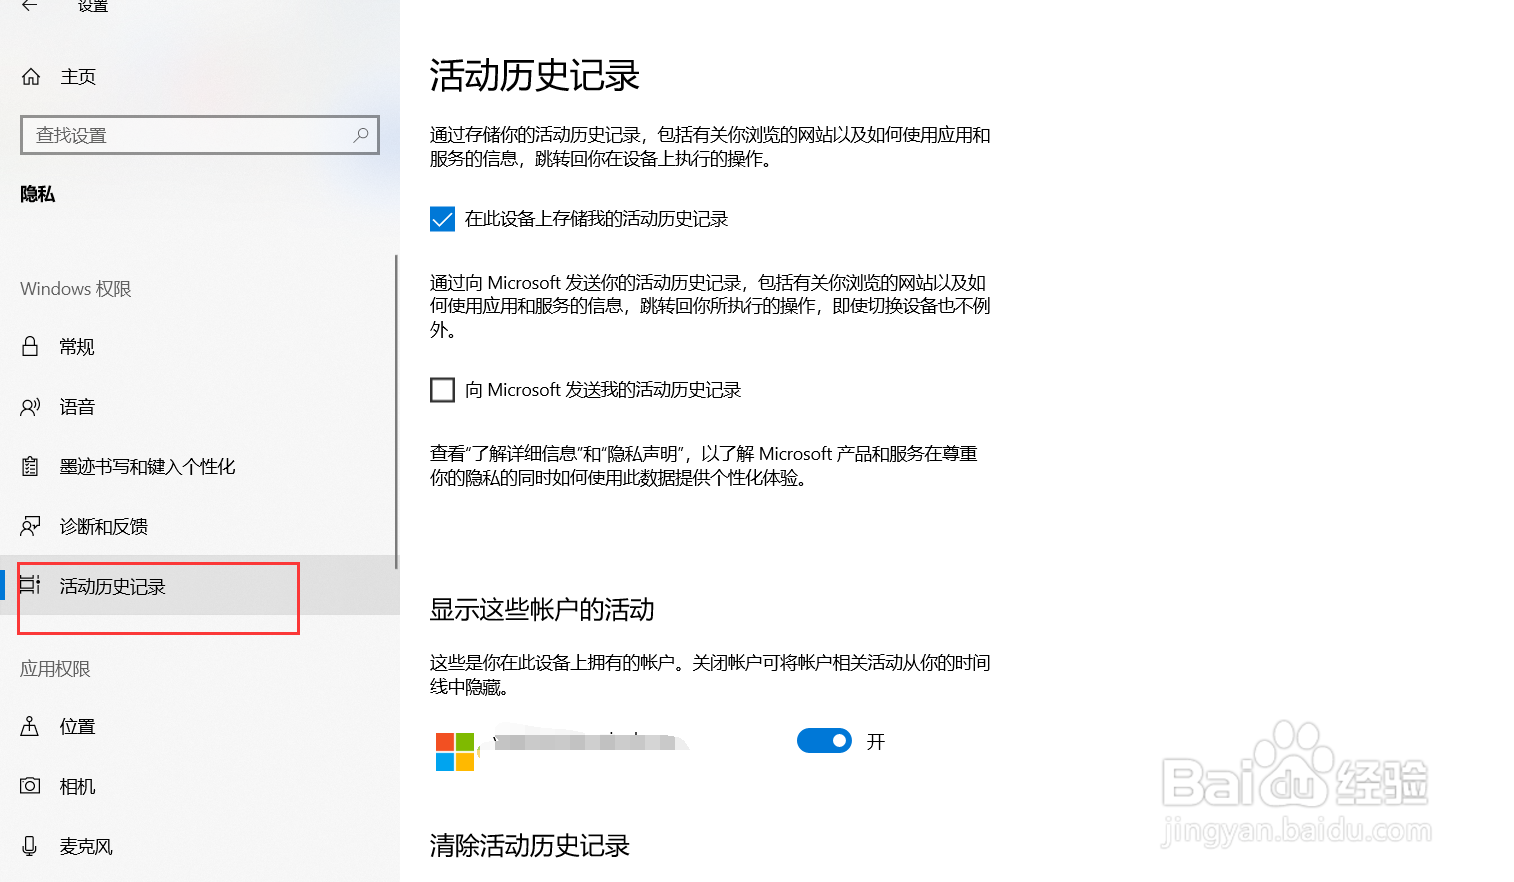The width and height of the screenshot is (1514, 882).
Task: Click the Microsoft account logo
Action: [x=455, y=751]
